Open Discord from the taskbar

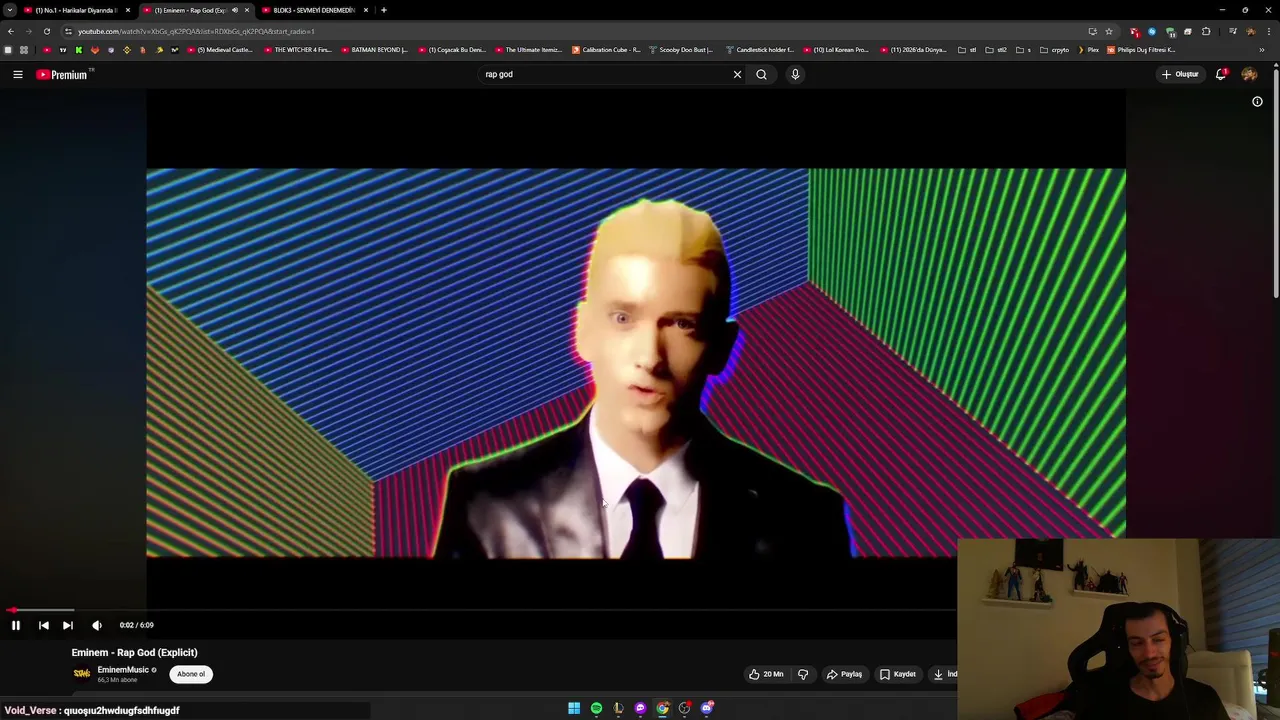point(707,708)
